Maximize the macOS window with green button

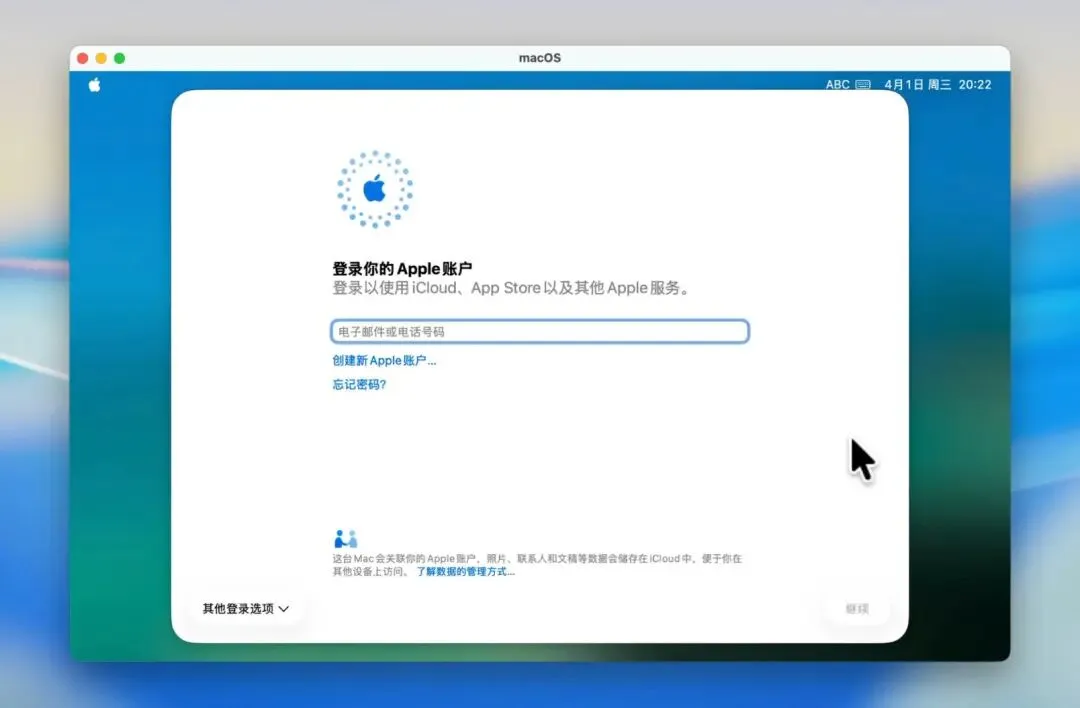pos(119,59)
